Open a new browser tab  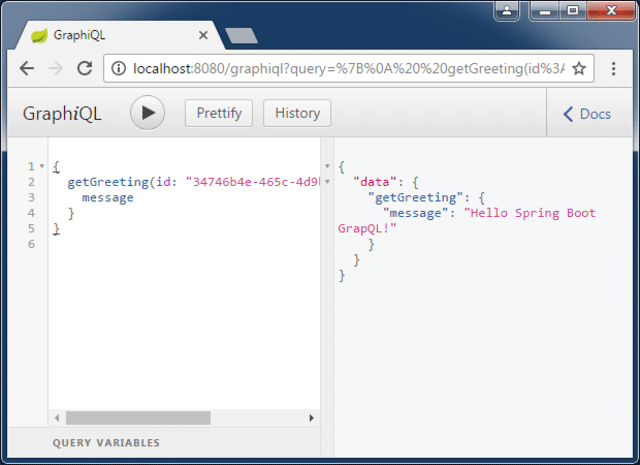point(241,36)
